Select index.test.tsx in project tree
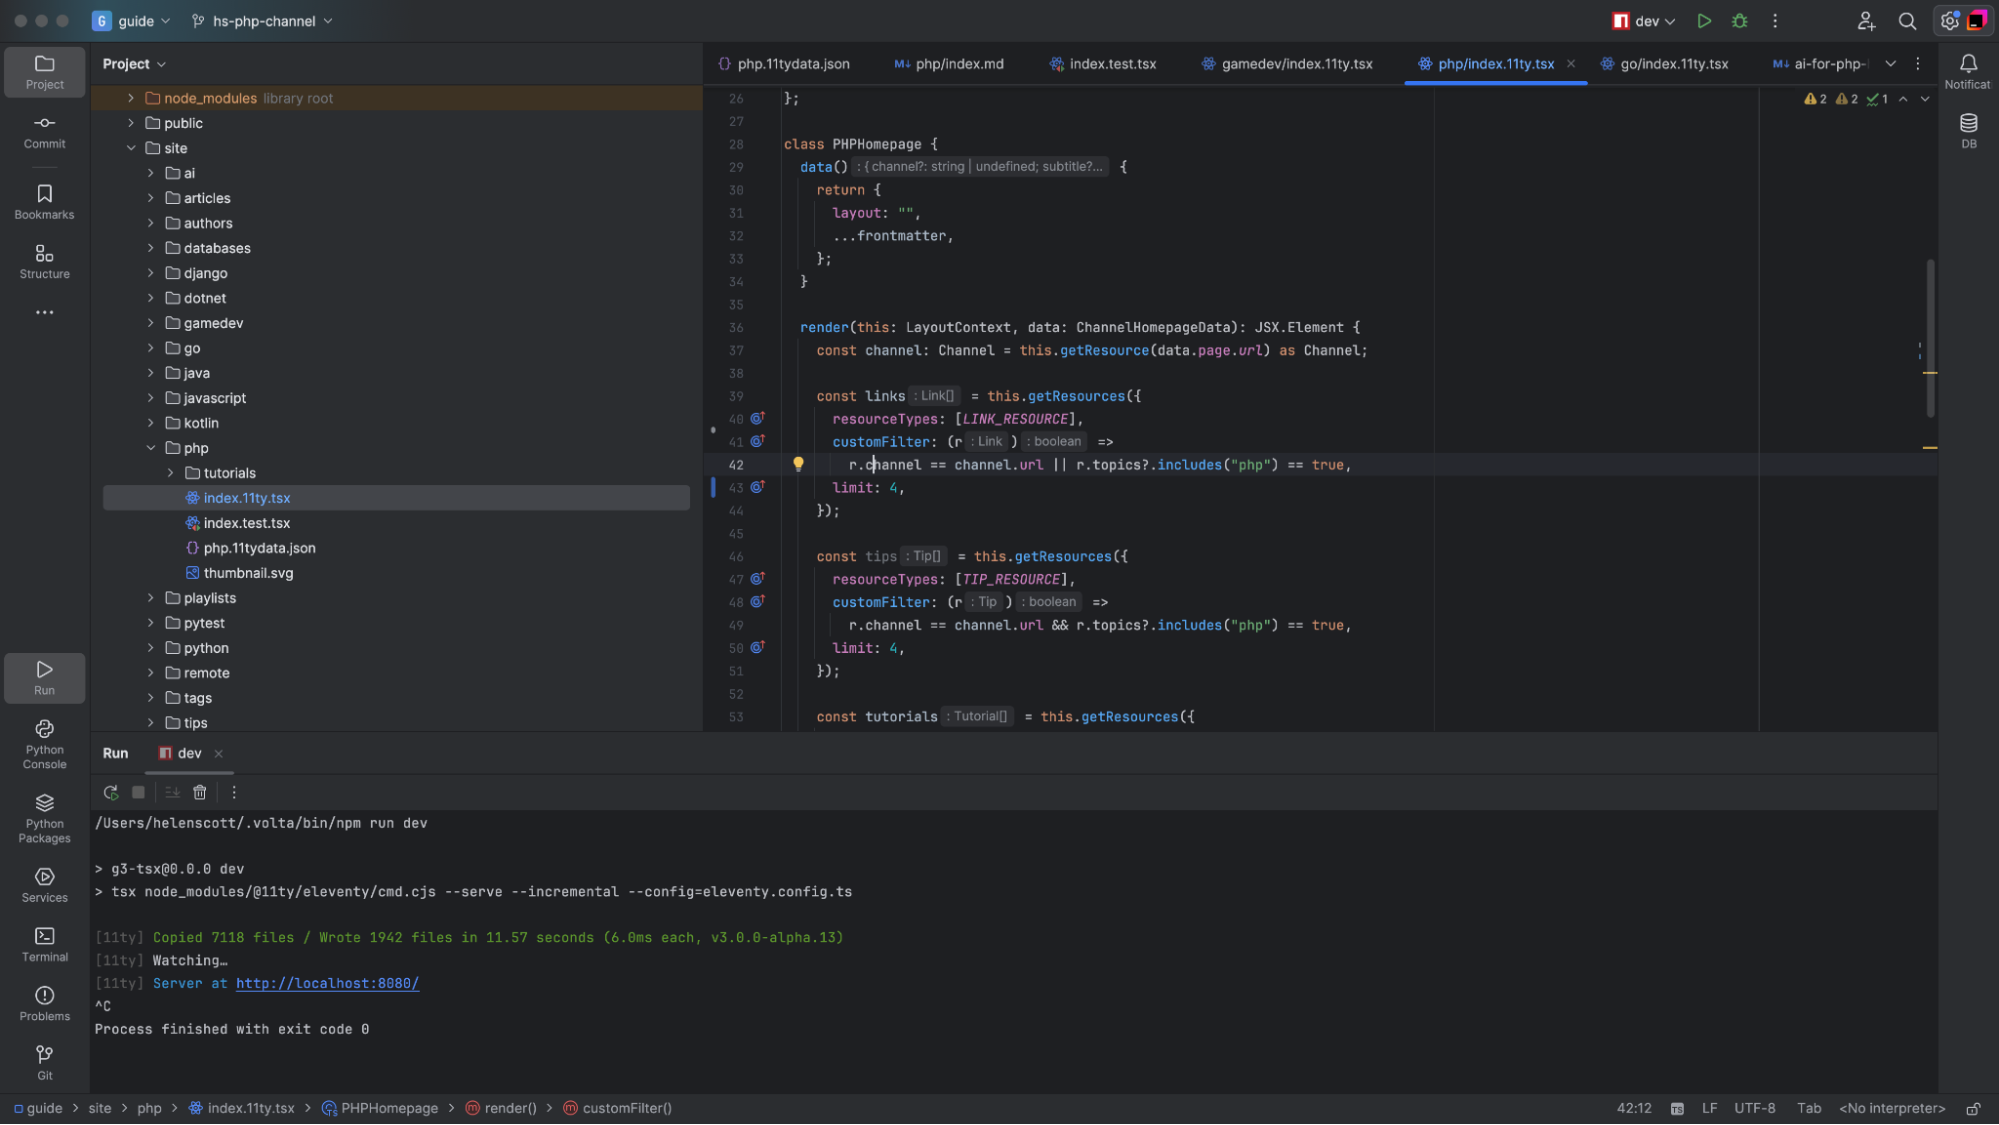Screen dimensions: 1999x1125 click(246, 523)
